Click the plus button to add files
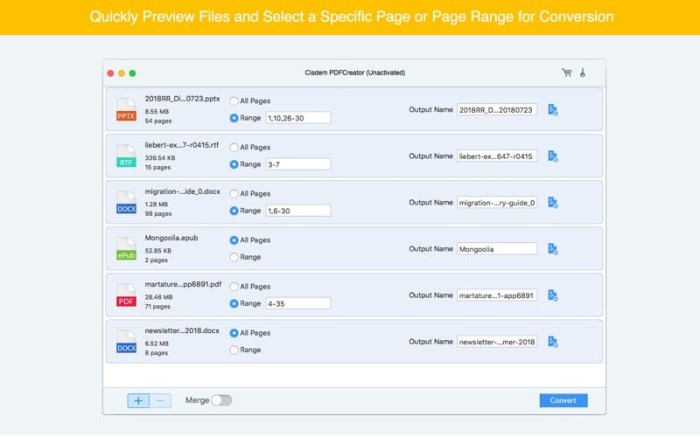The height and width of the screenshot is (437, 700). [138, 400]
